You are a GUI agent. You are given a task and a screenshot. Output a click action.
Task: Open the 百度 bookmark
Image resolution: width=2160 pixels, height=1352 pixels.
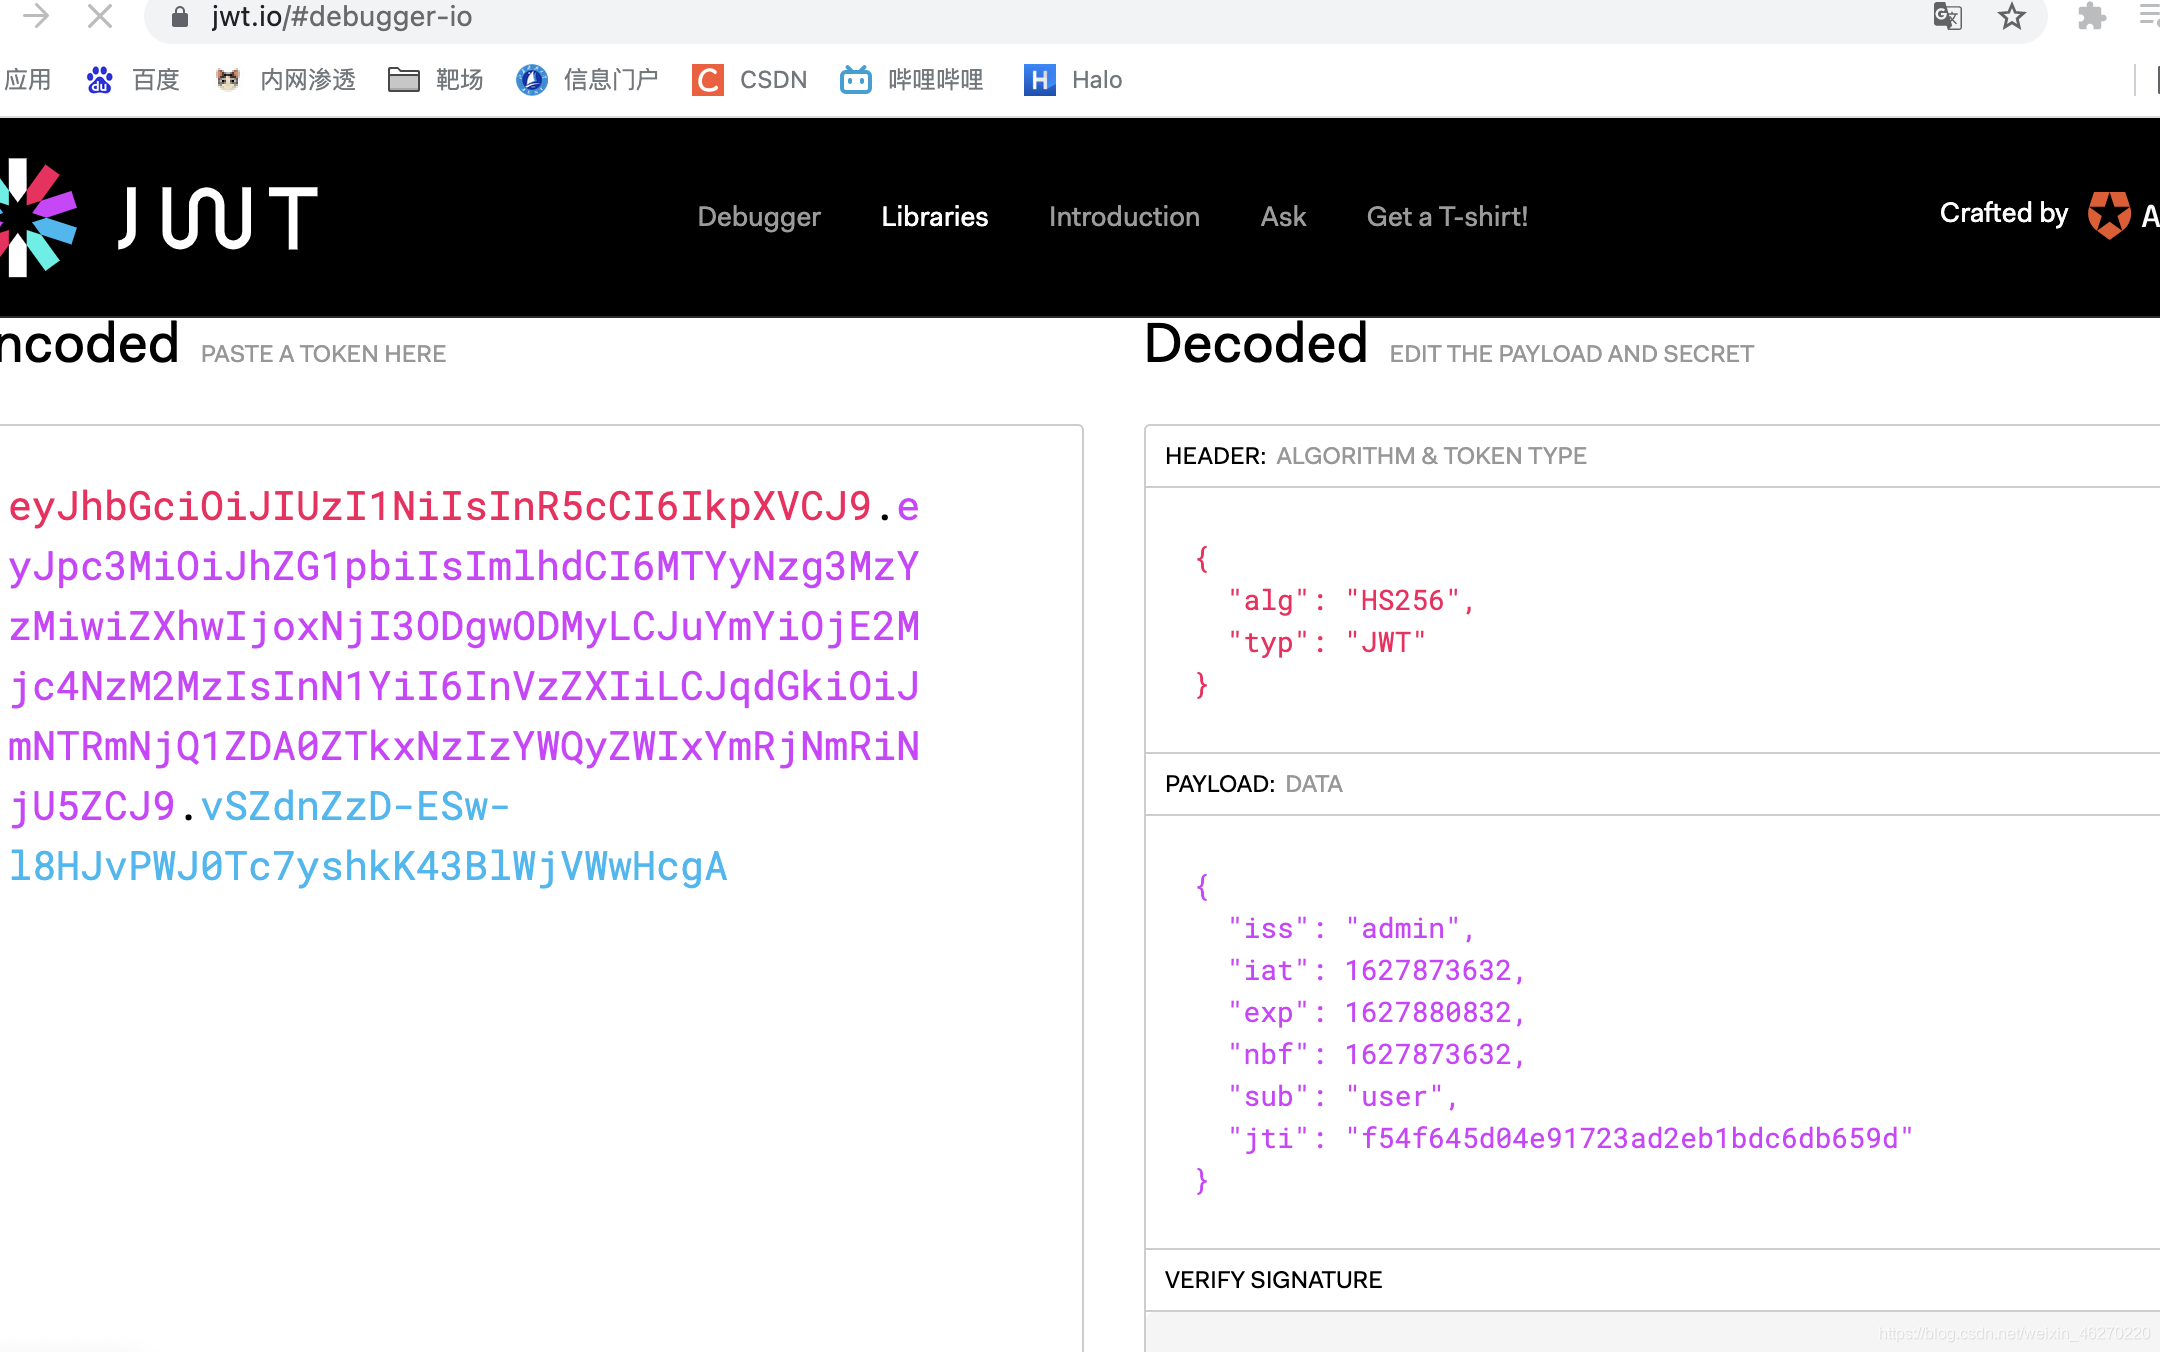(133, 80)
